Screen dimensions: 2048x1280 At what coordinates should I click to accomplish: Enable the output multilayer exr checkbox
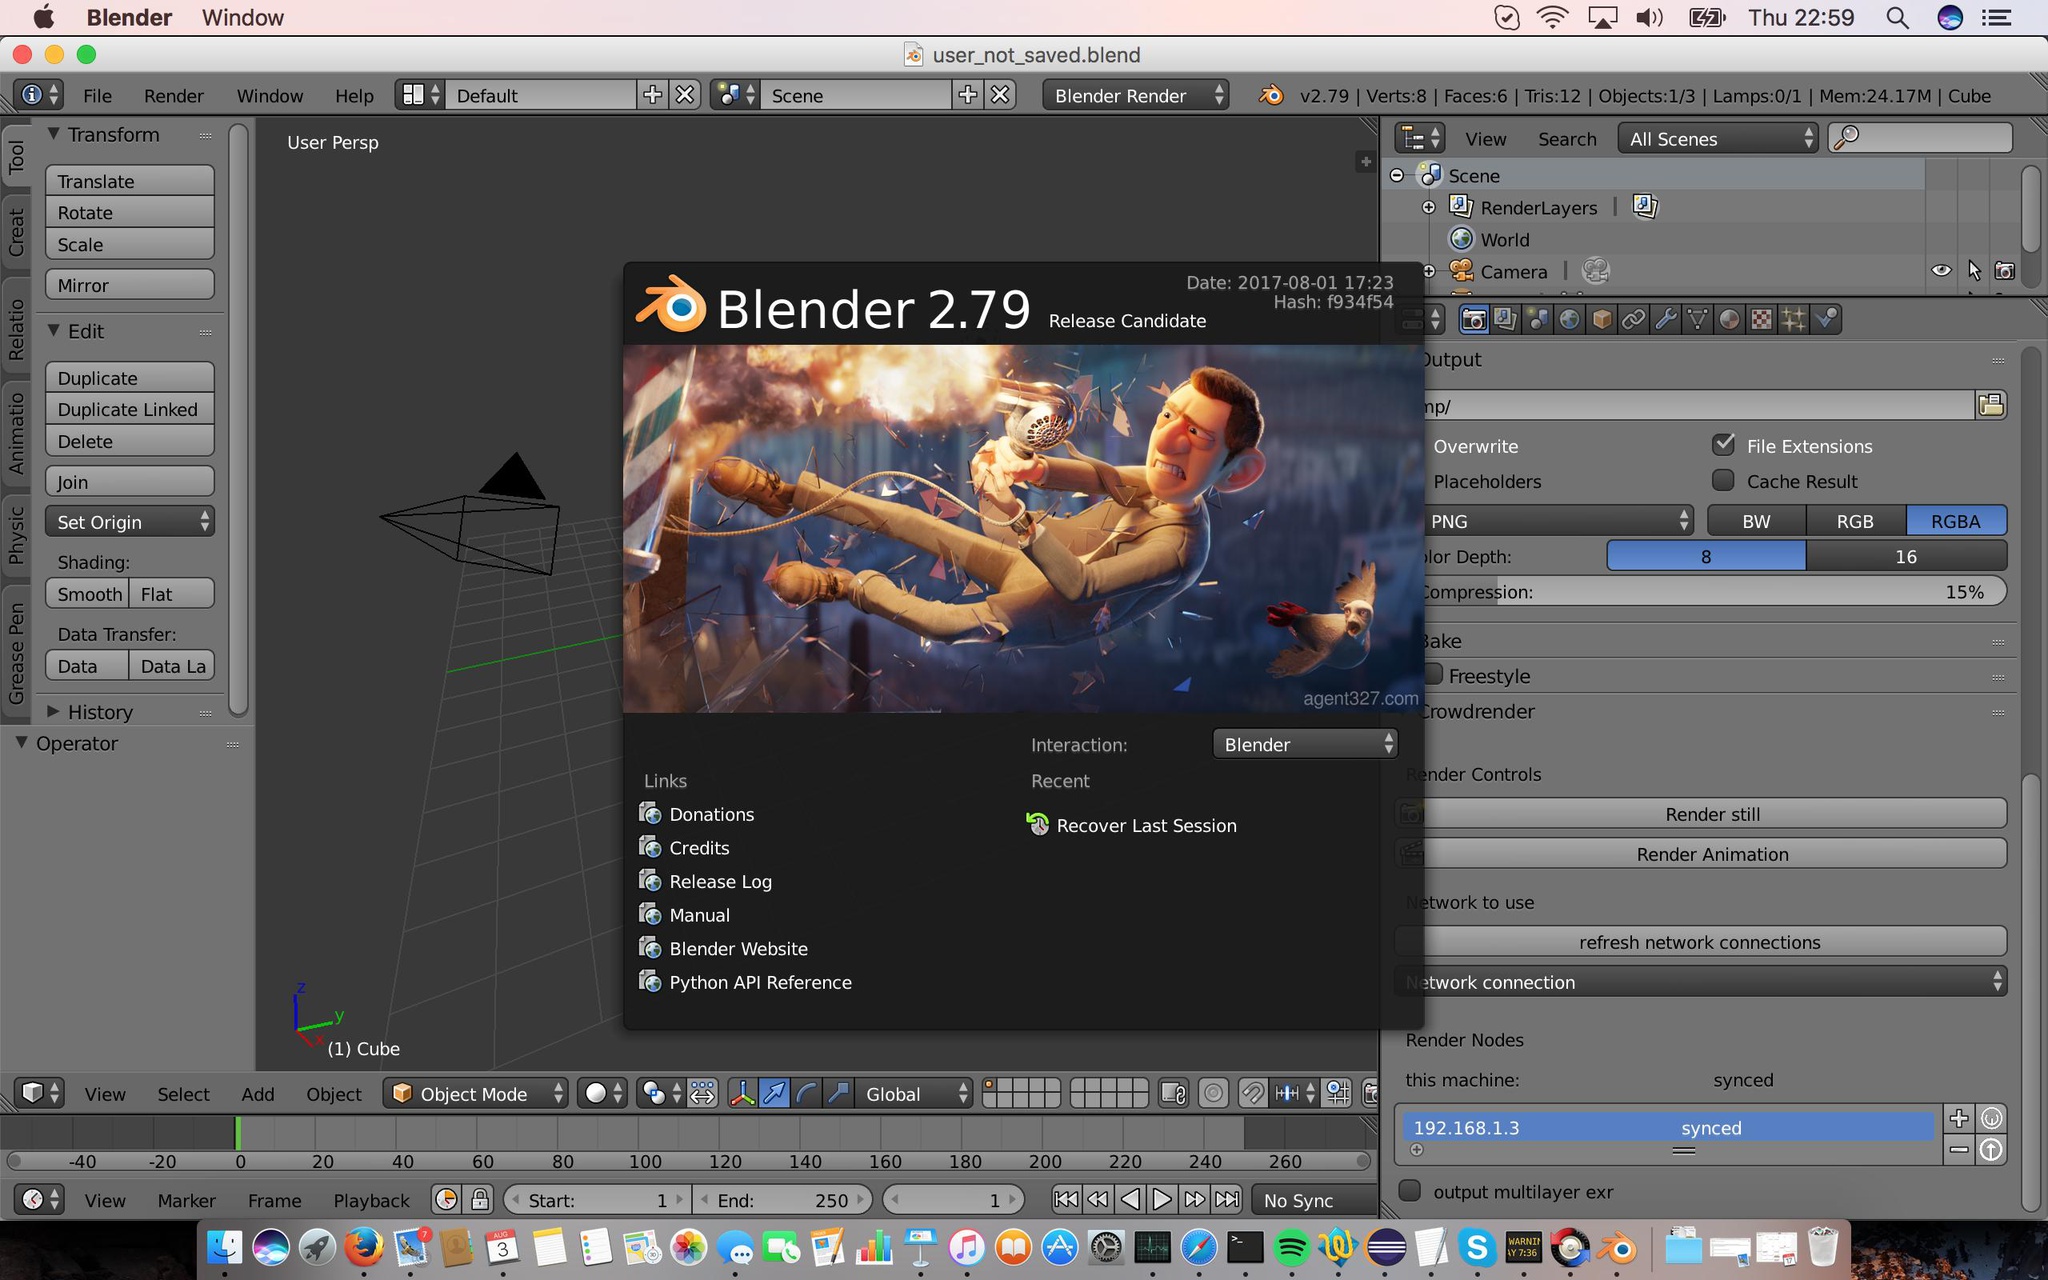point(1410,1191)
